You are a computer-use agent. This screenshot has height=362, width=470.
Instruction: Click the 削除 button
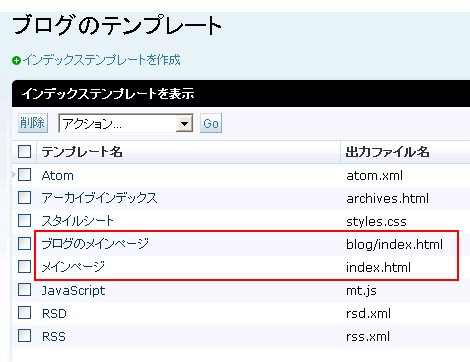coord(33,123)
